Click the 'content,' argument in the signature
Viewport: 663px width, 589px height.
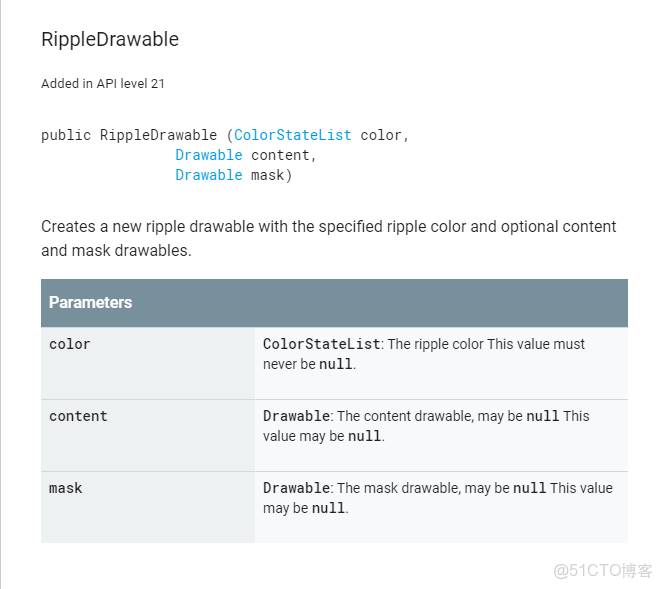pos(284,155)
